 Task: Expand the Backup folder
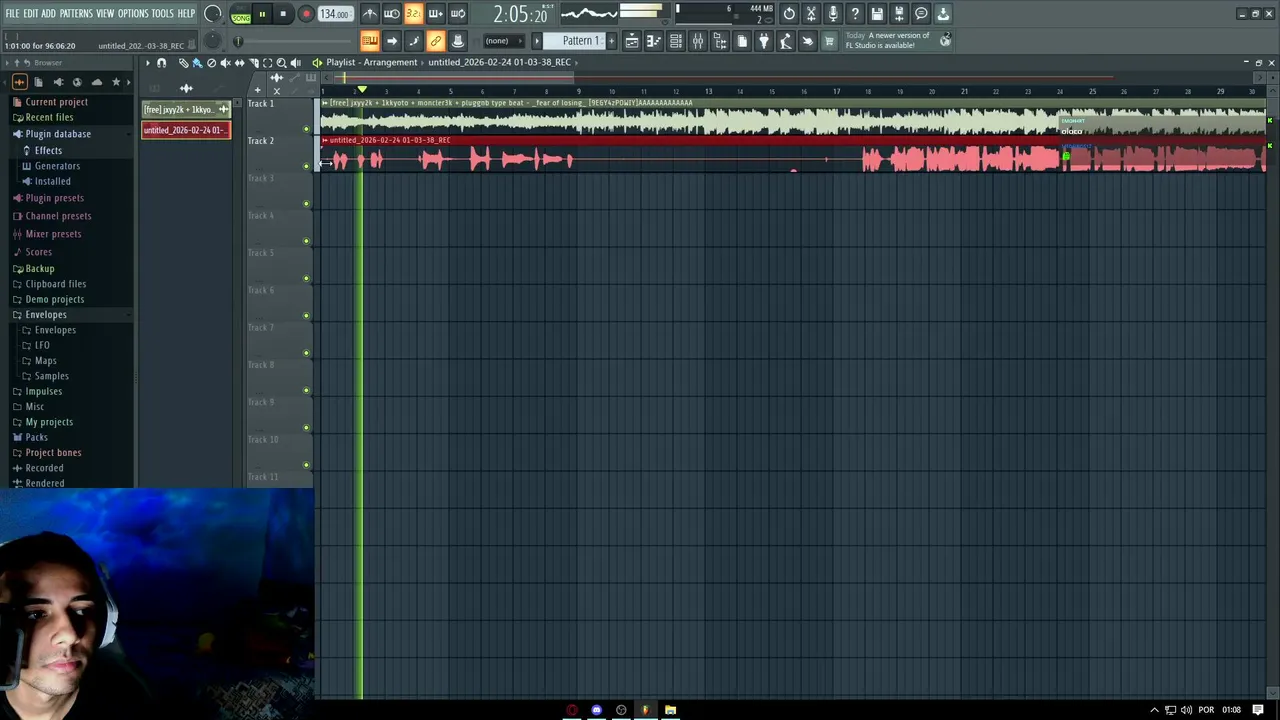click(40, 269)
